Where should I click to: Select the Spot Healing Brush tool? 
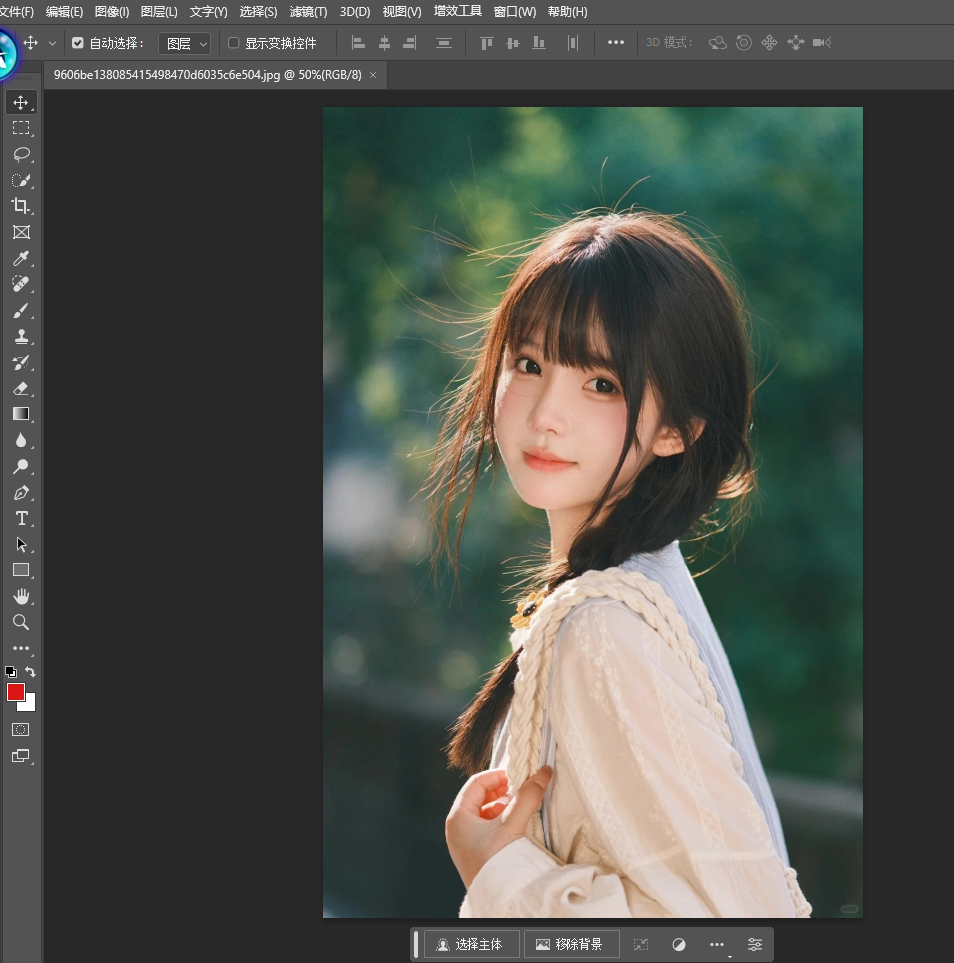click(21, 284)
